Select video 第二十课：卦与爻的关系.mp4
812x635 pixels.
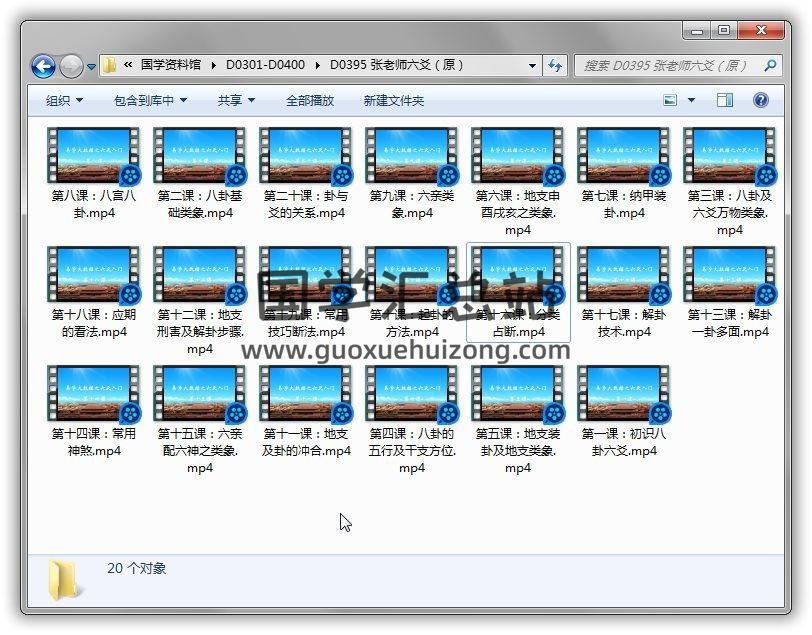(306, 175)
